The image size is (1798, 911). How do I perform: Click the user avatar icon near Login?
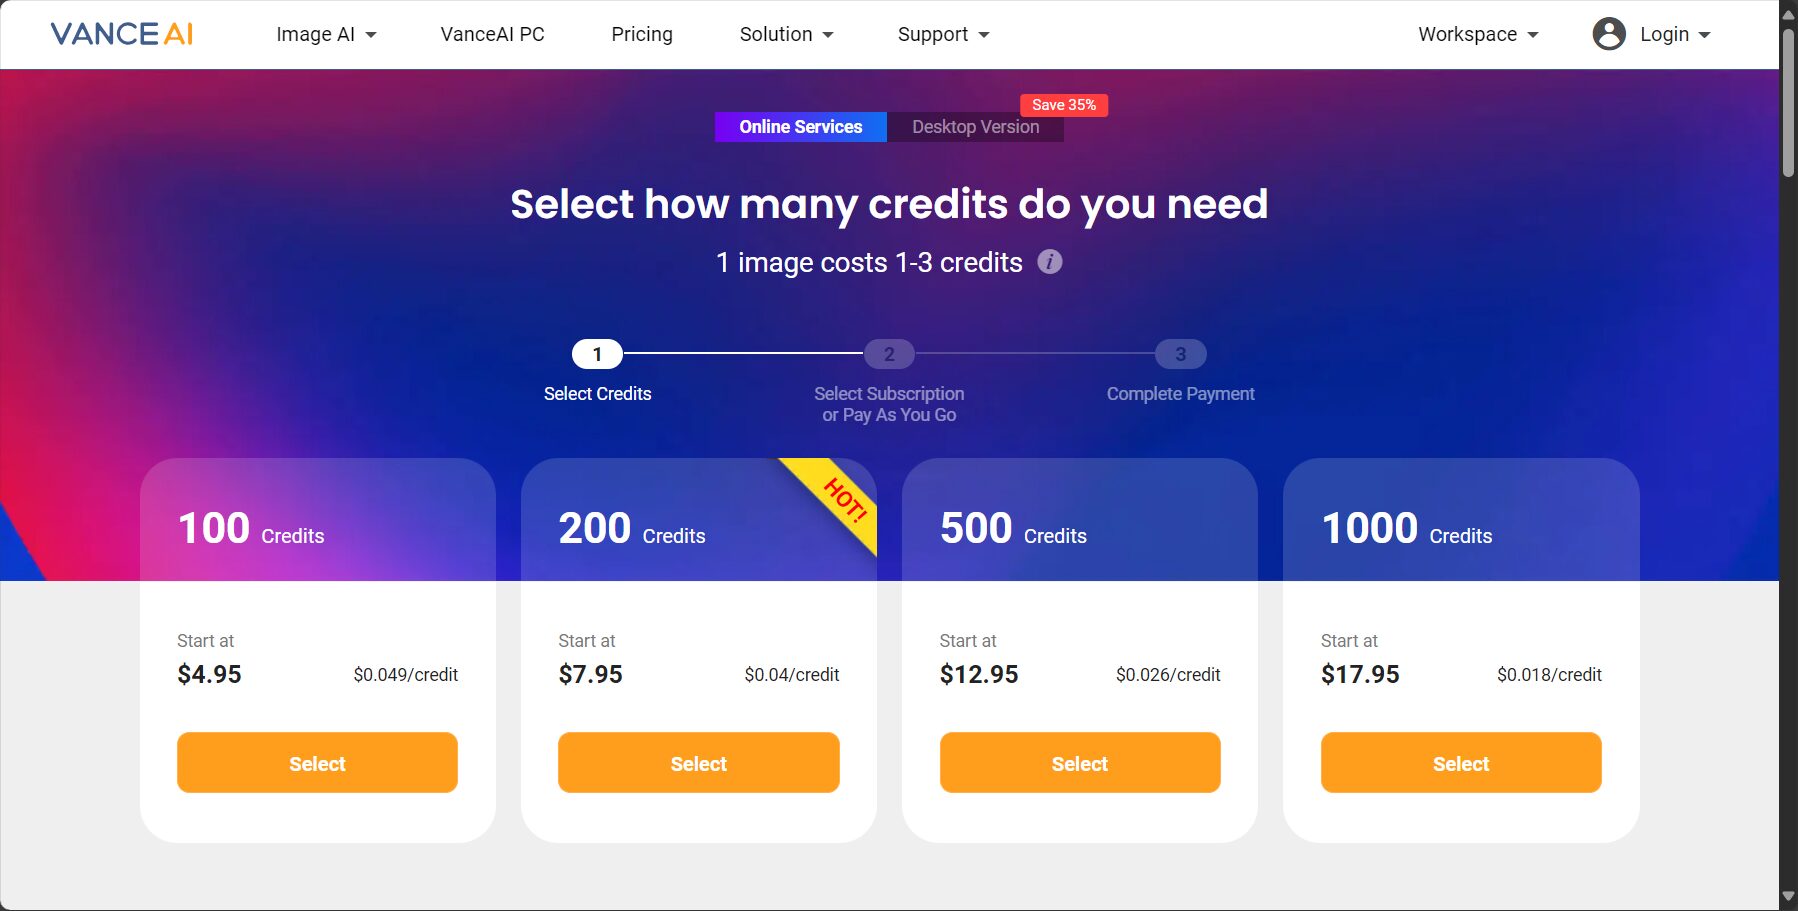coord(1609,34)
